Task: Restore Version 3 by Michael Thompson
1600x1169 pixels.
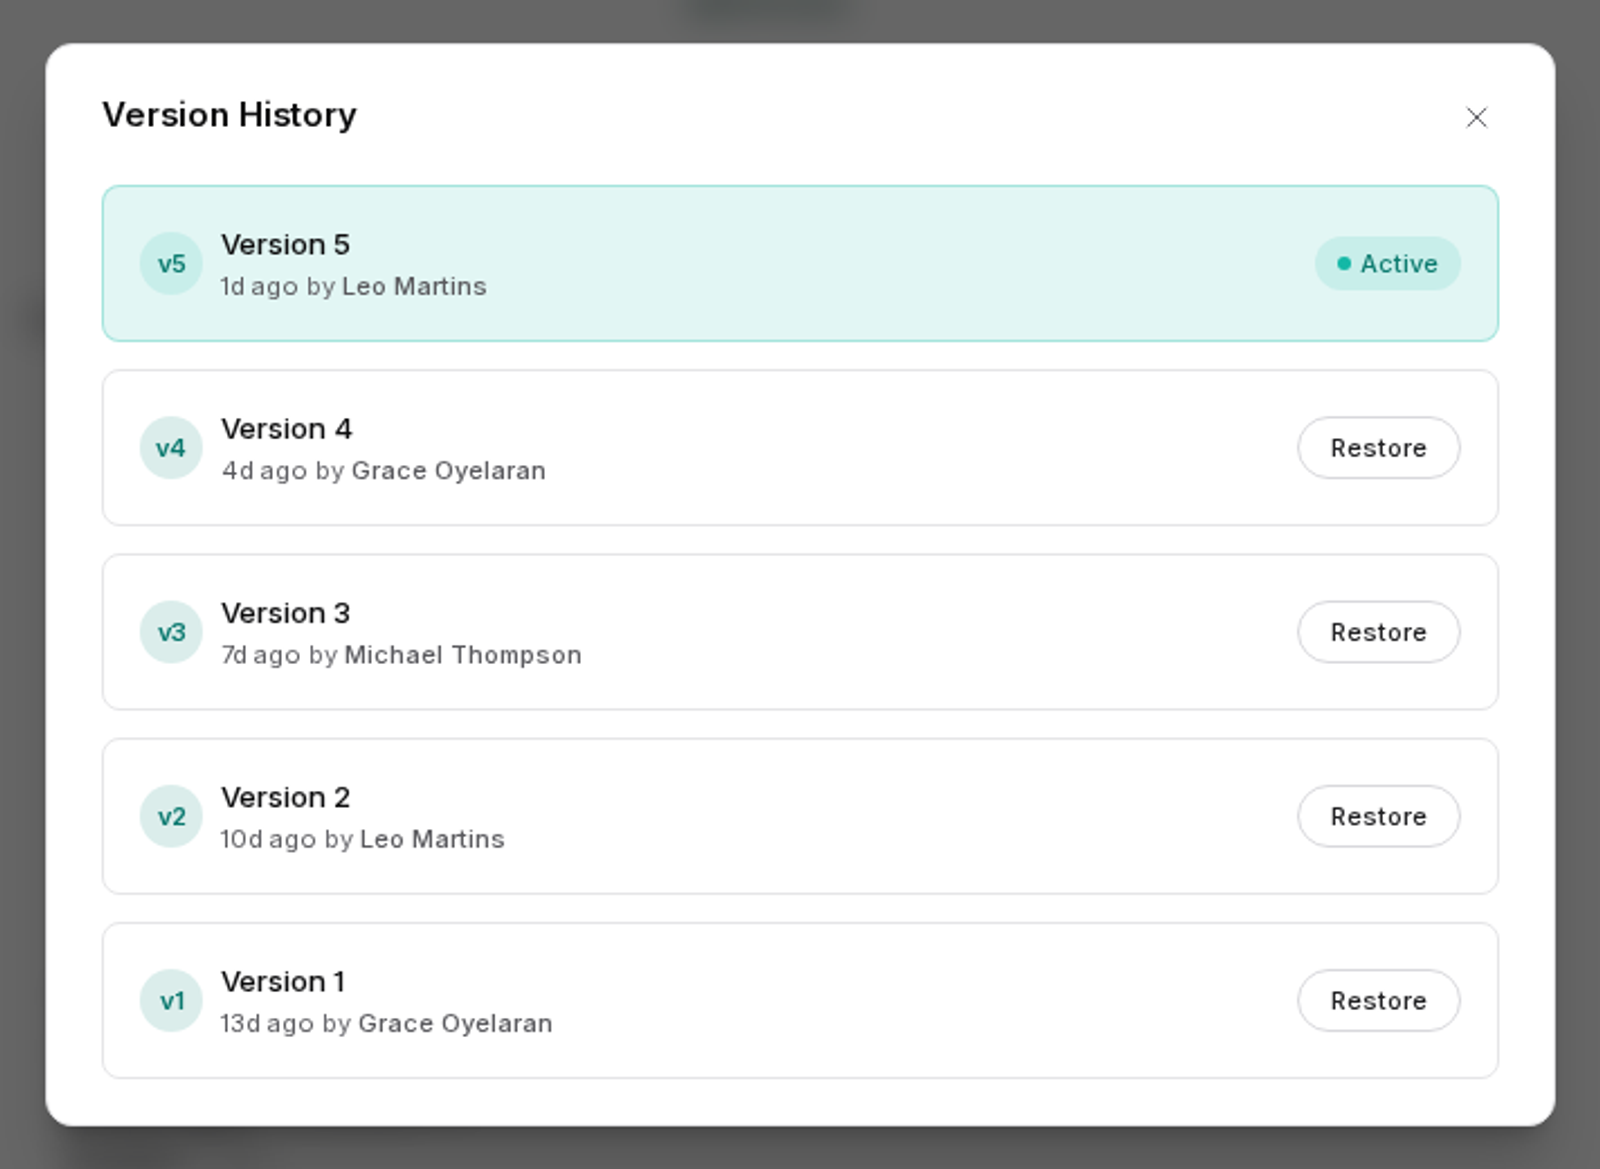Action: [x=1378, y=632]
